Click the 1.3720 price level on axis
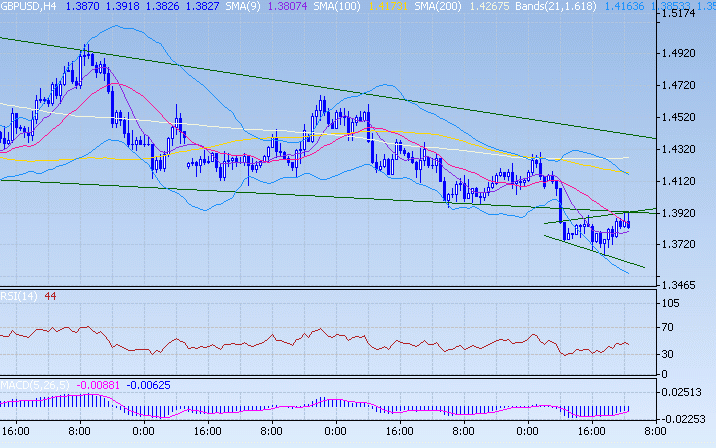Image resolution: width=716 pixels, height=448 pixels. [x=686, y=244]
